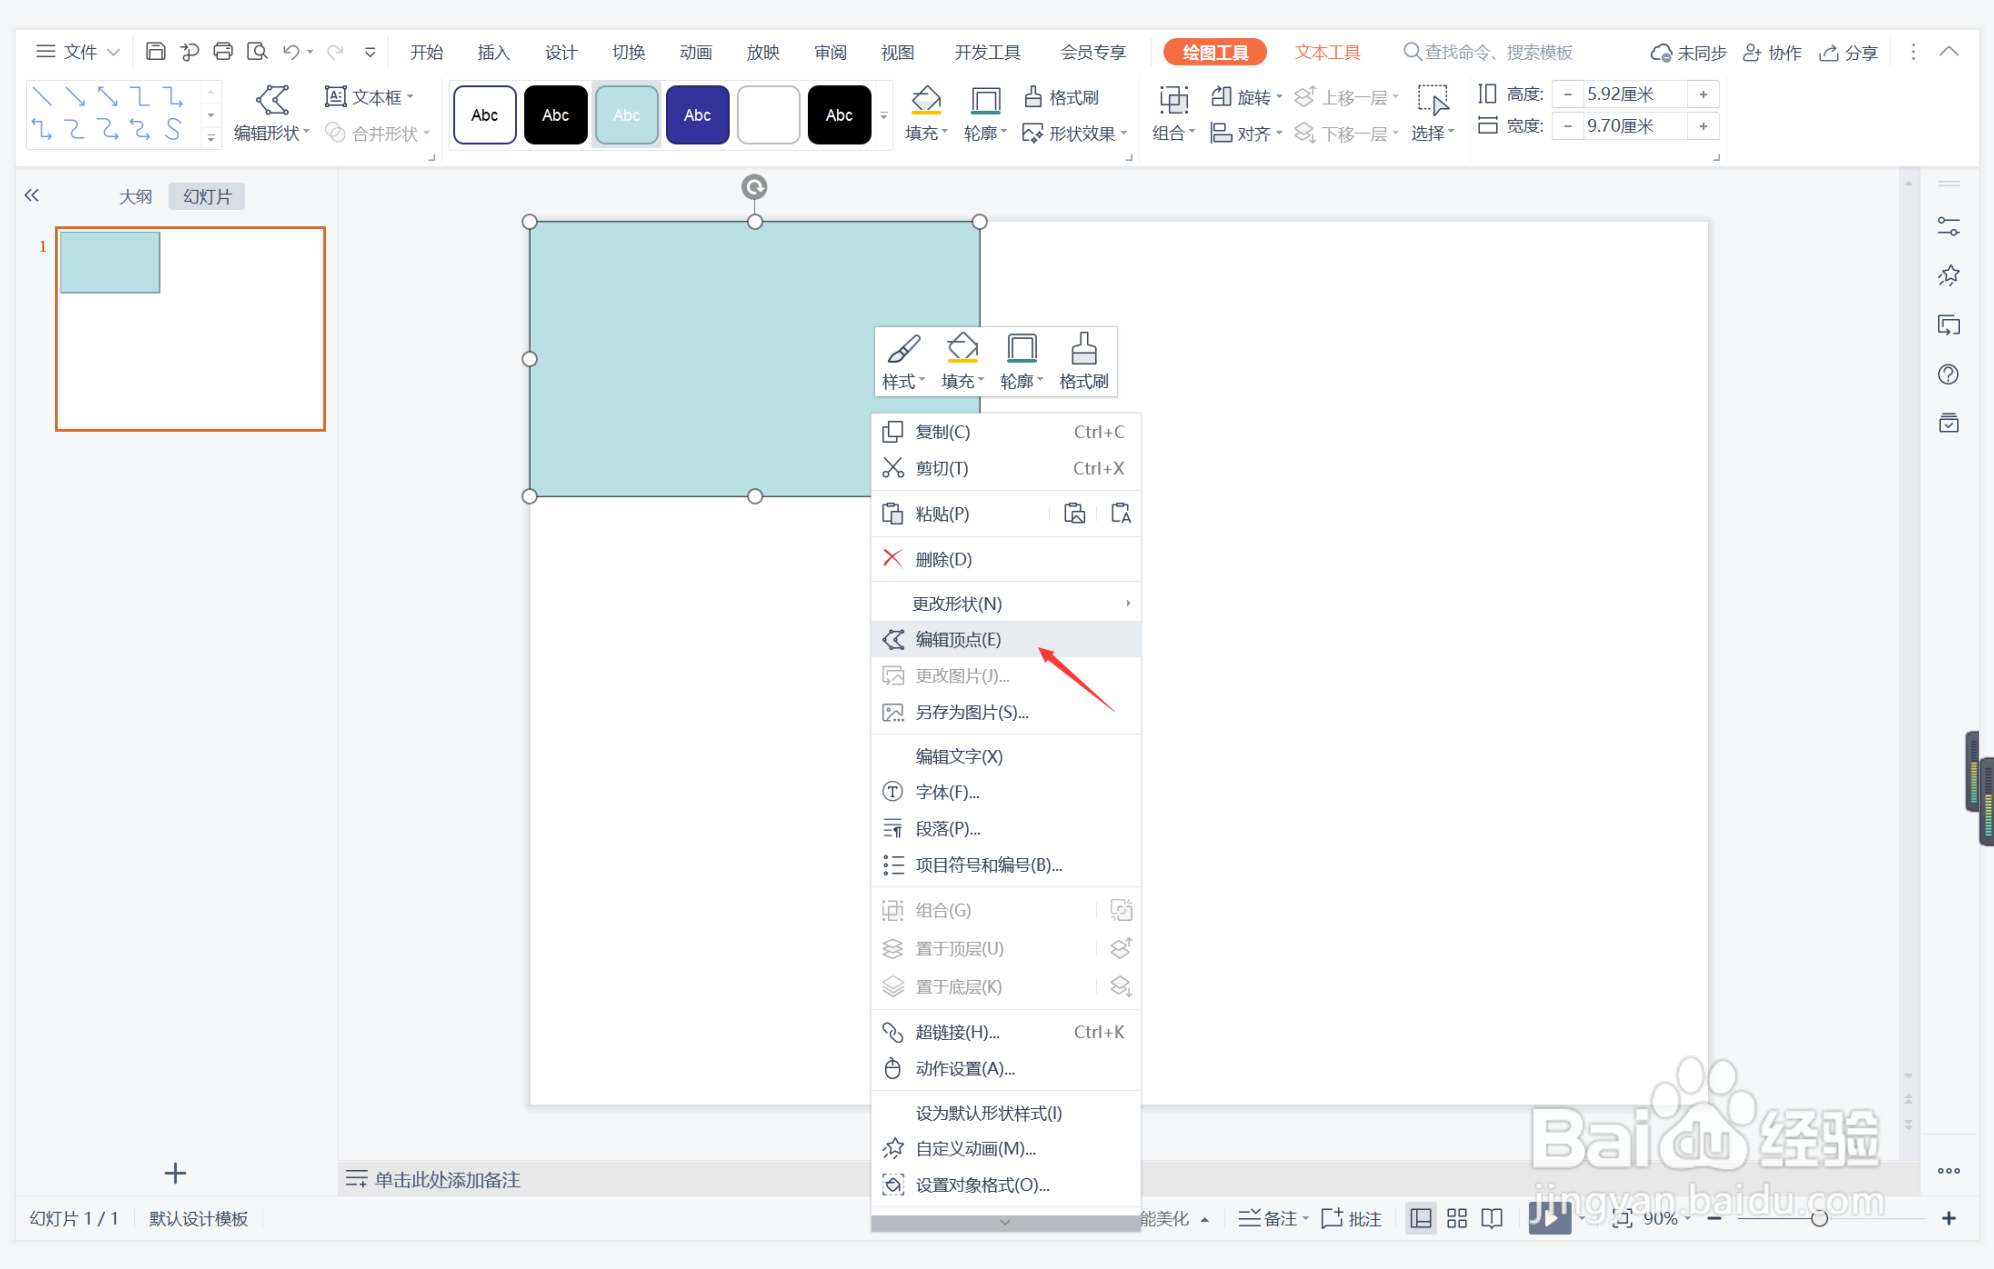Click the Group (组合) icon in ribbon
The width and height of the screenshot is (1994, 1269).
pyautogui.click(x=1173, y=99)
